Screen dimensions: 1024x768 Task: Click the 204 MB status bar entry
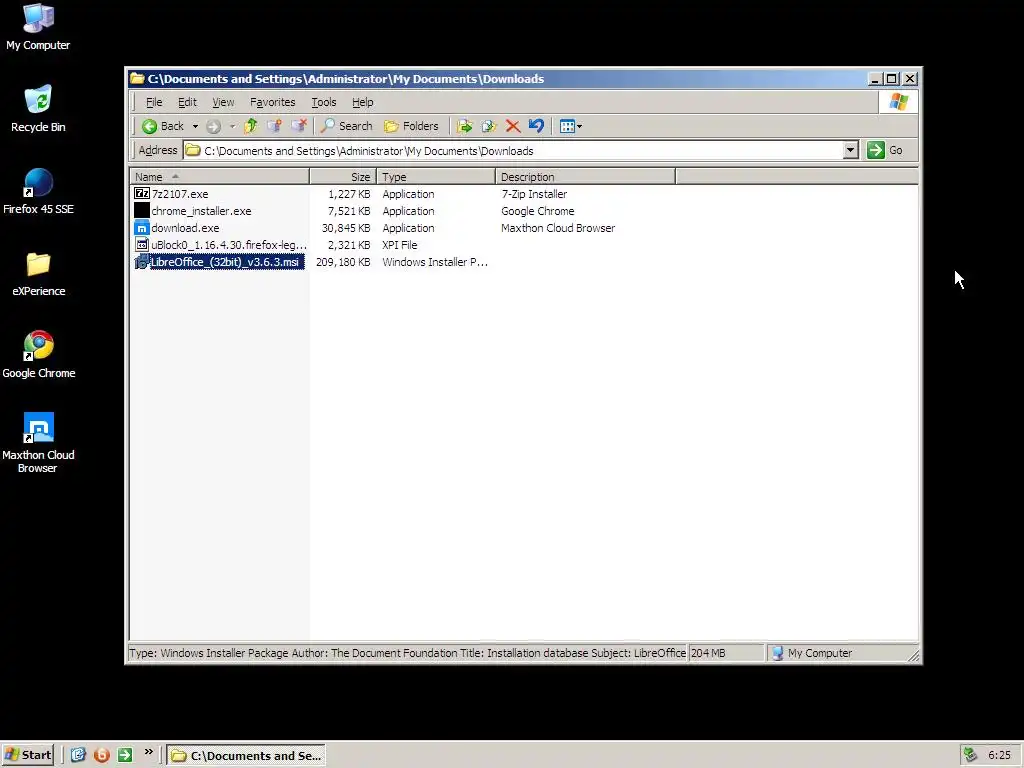click(x=725, y=653)
